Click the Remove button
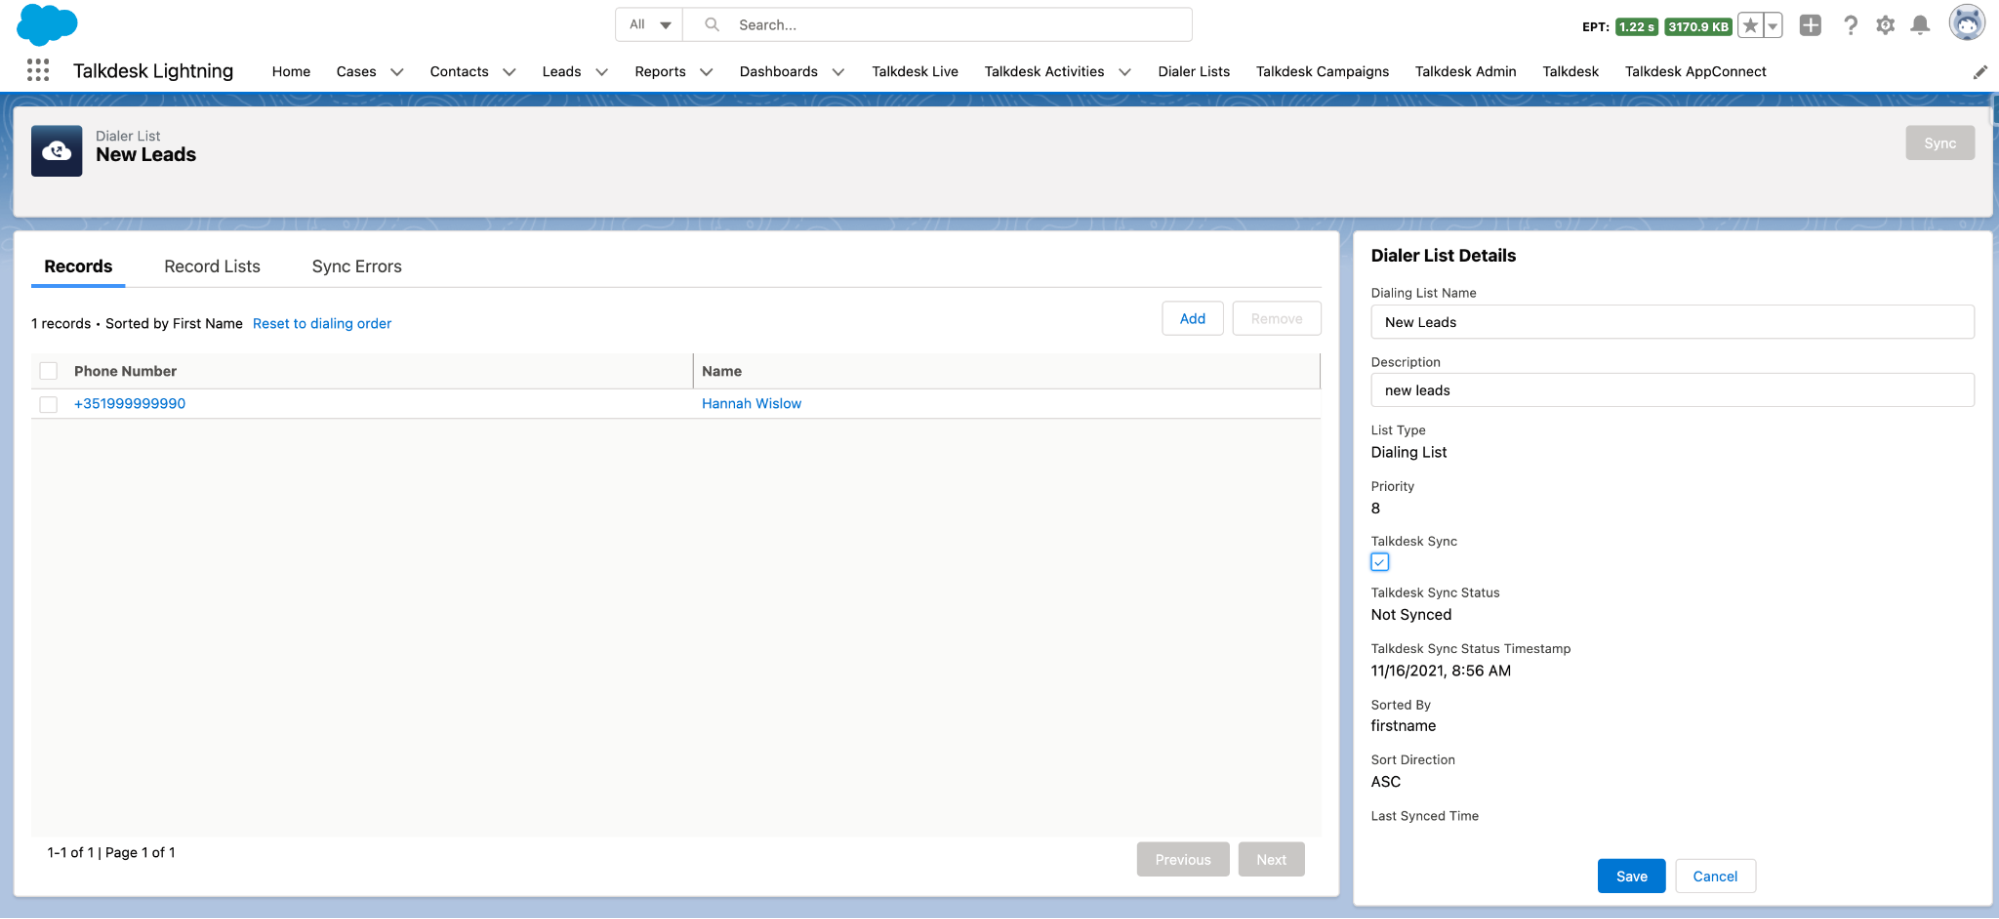1999x919 pixels. pos(1276,319)
